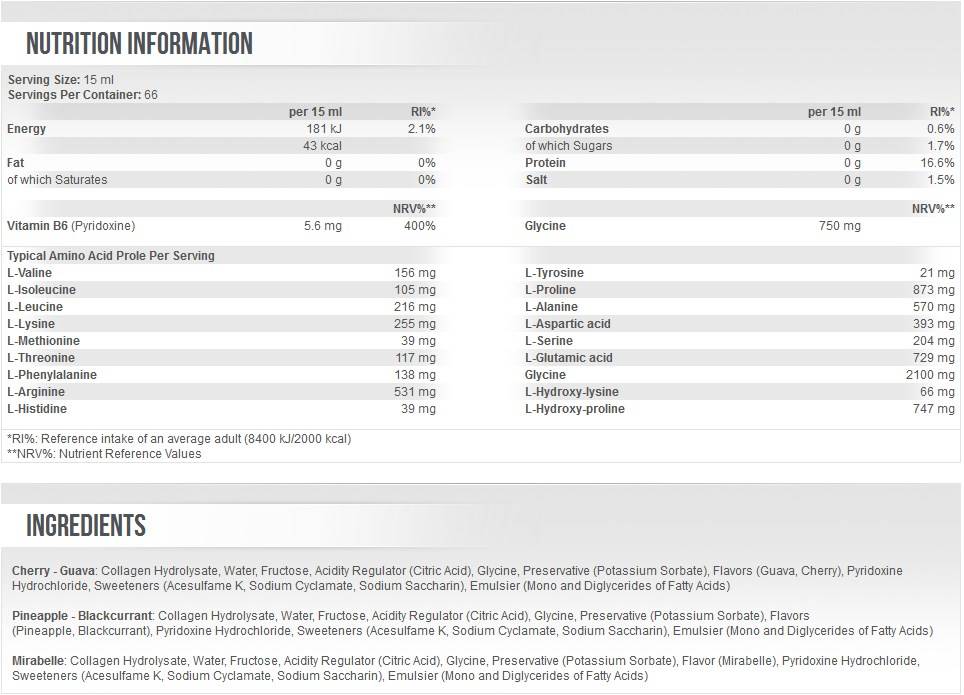Select the Salt row label

(x=536, y=180)
